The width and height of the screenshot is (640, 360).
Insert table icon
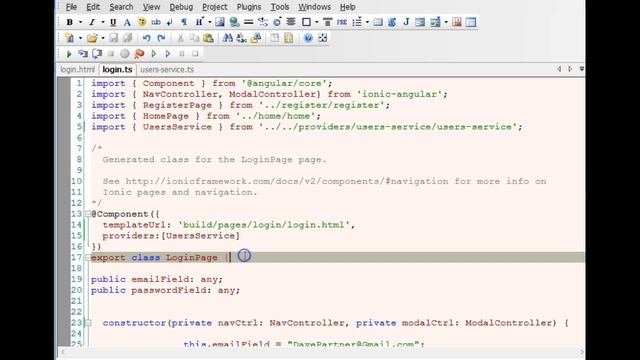[378, 22]
